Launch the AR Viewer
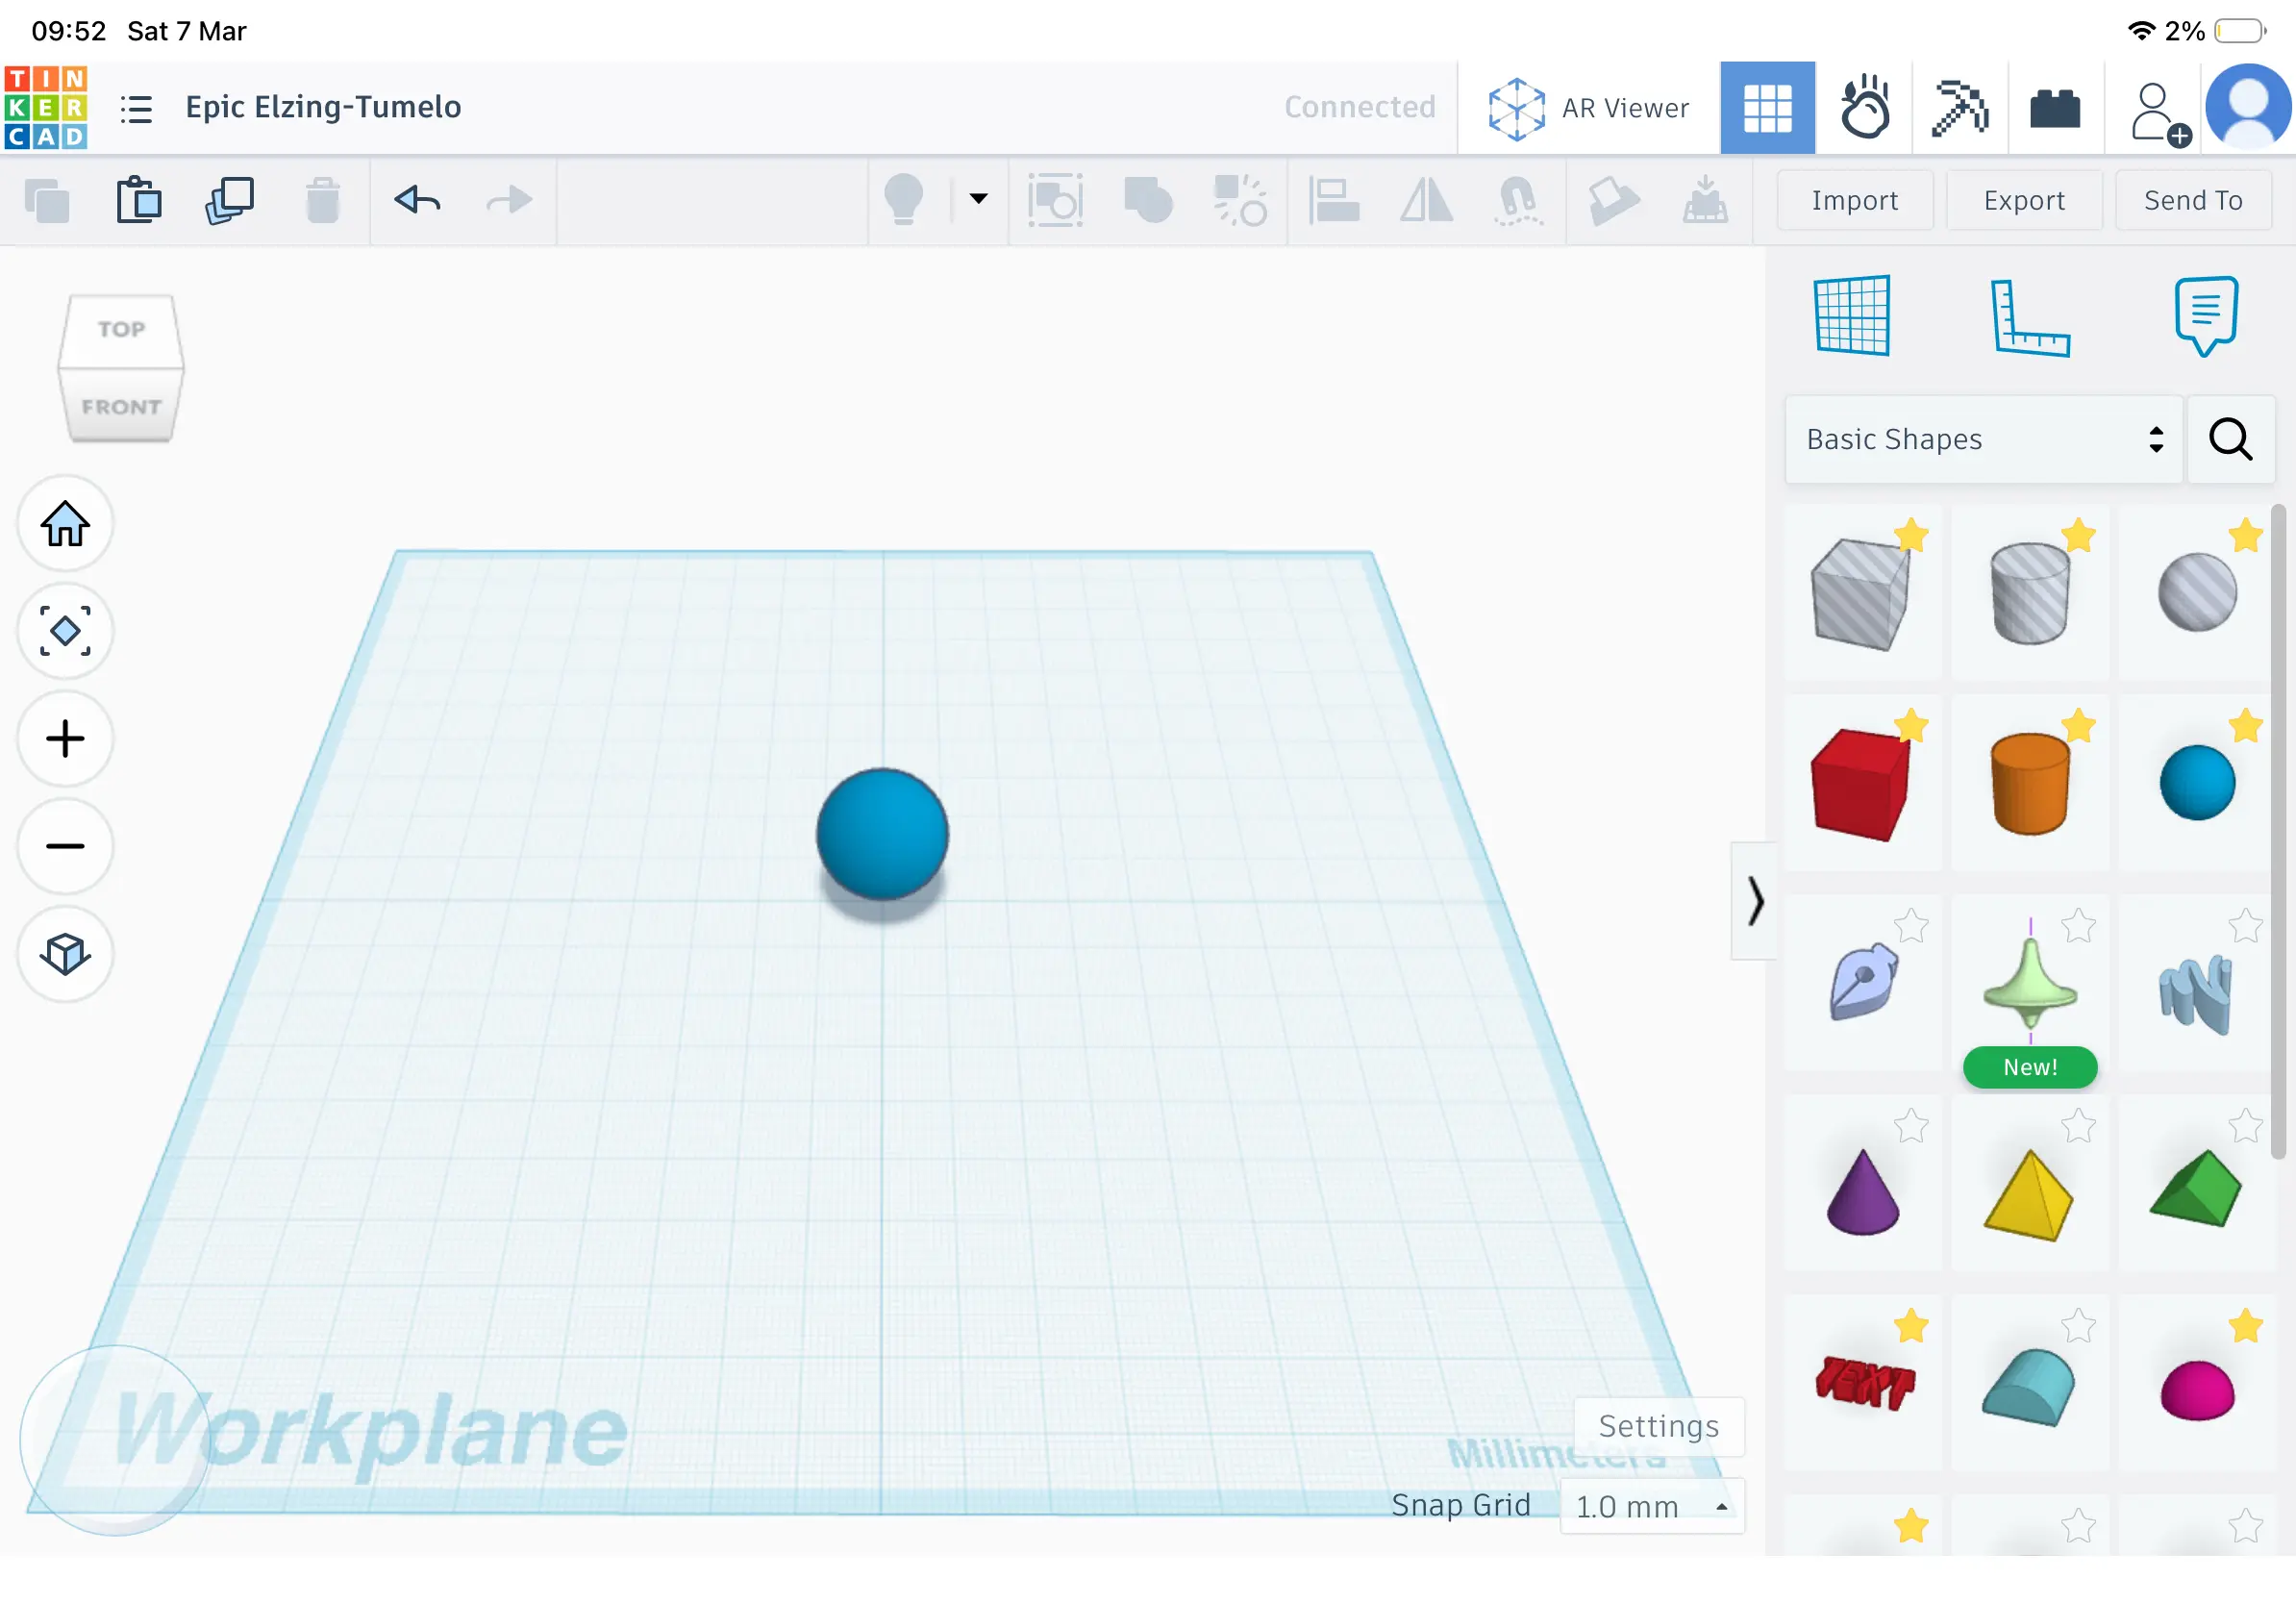This screenshot has width=2296, height=1604. [1588, 108]
